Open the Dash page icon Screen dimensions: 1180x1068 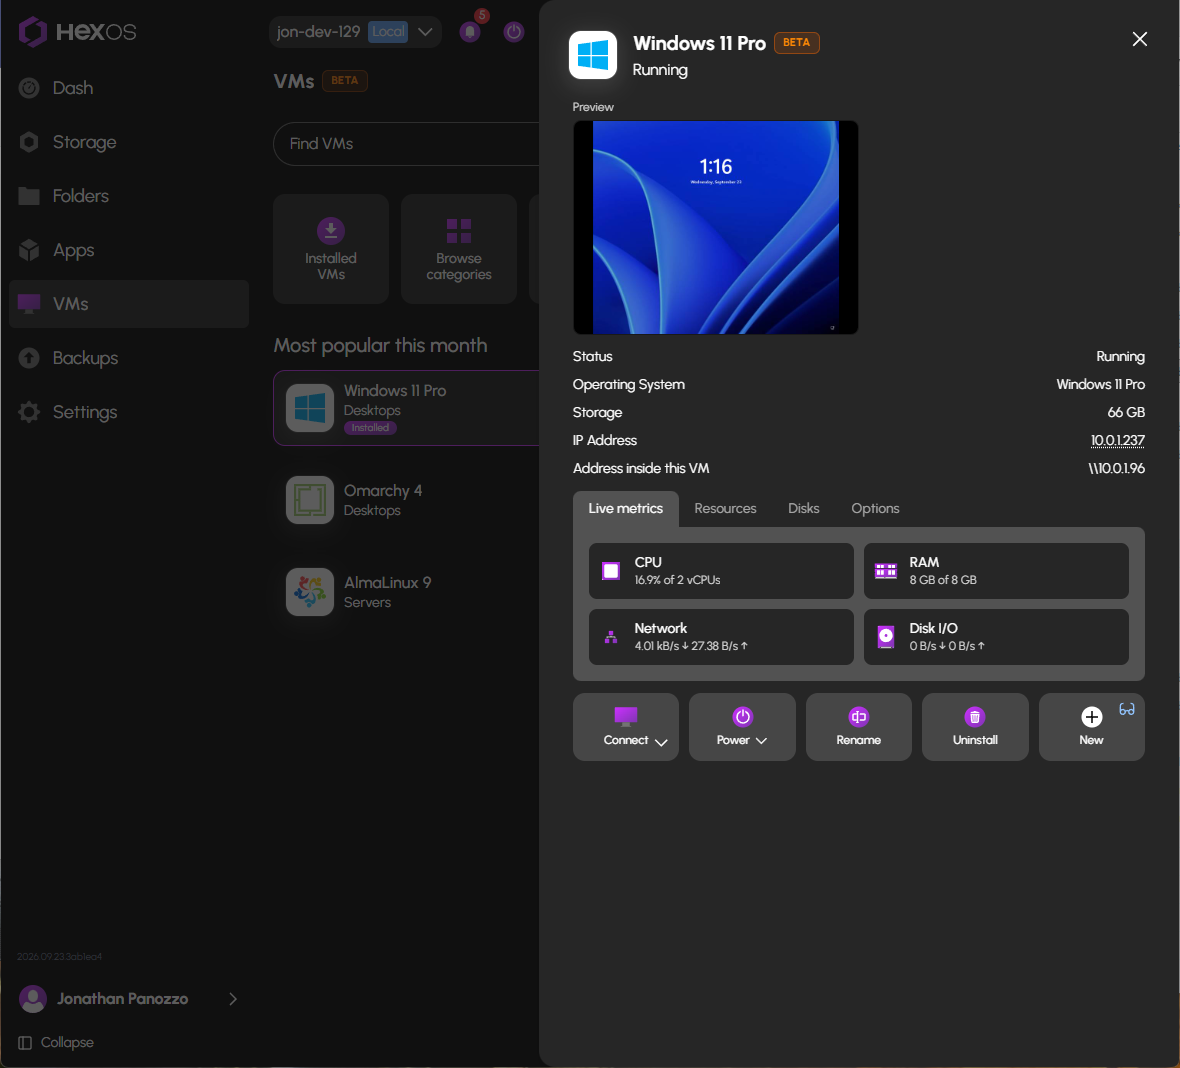pos(29,88)
